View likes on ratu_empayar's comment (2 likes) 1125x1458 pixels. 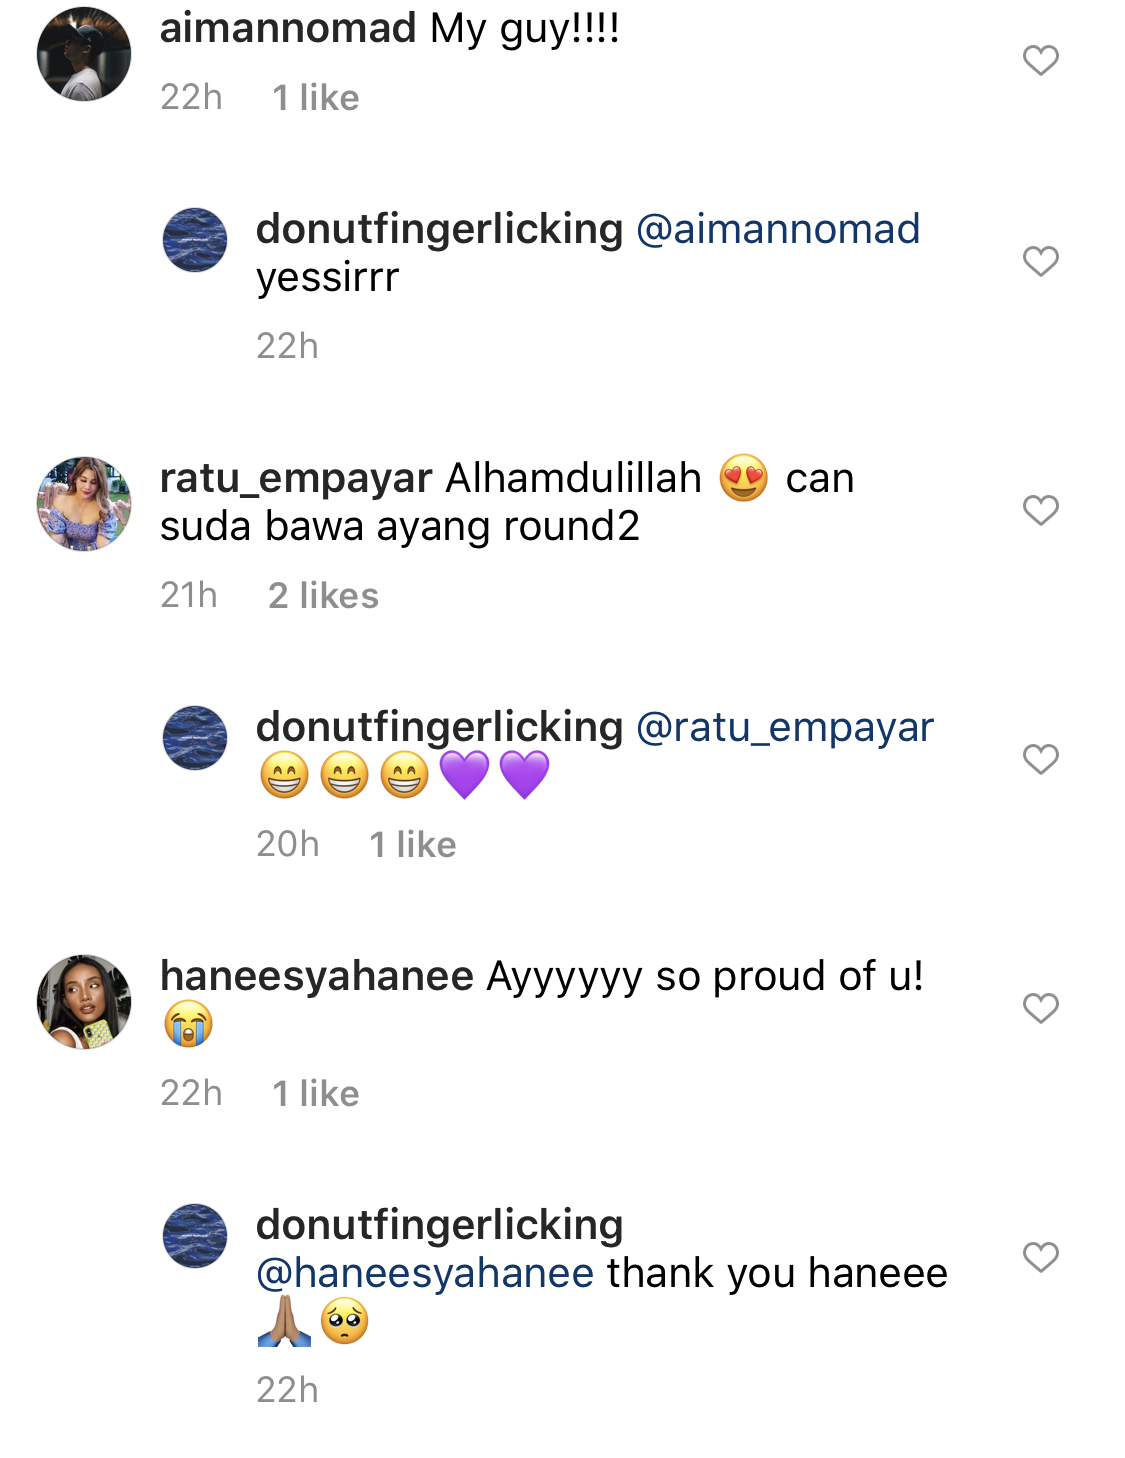(323, 596)
